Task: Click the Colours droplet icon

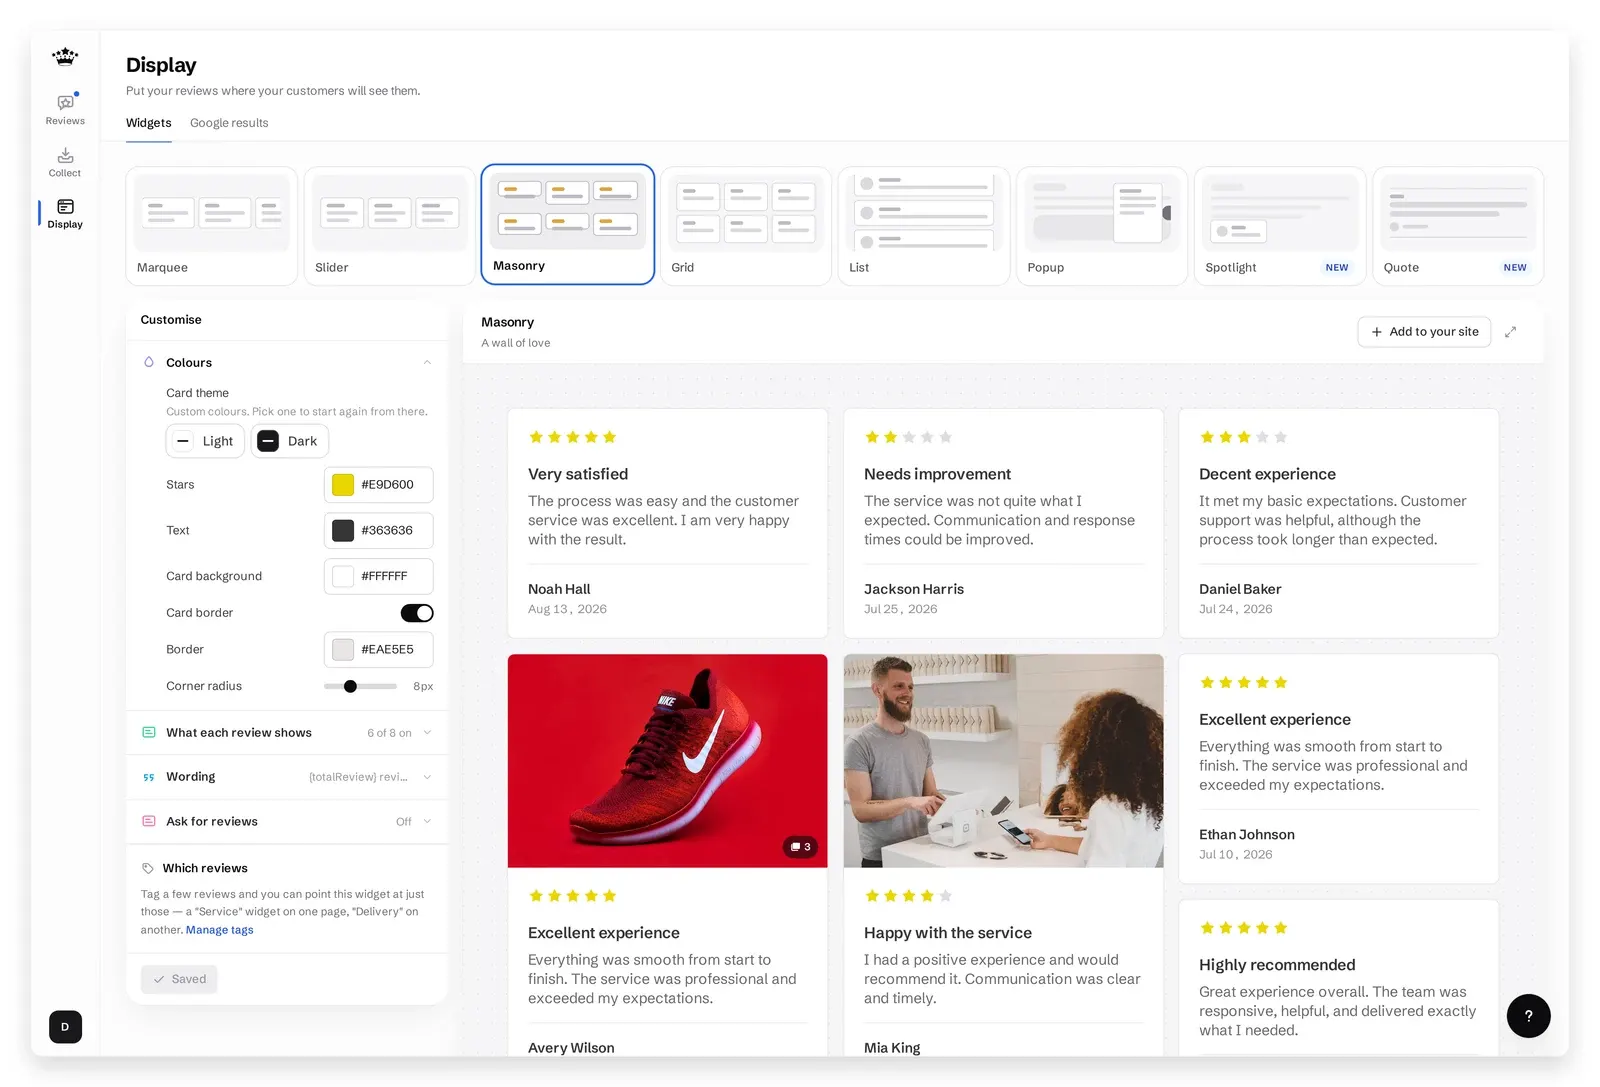Action: 149,362
